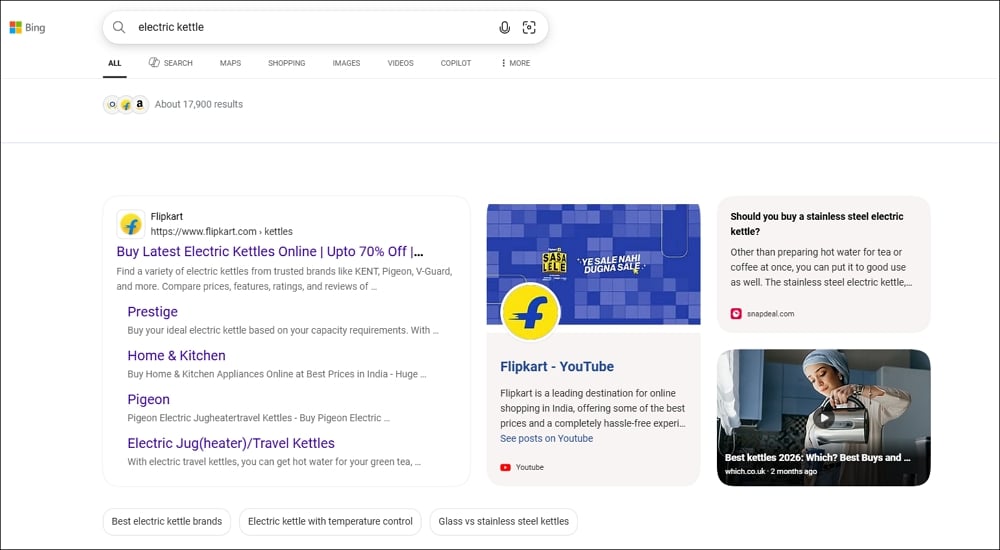Open Electric Jug(heater)/Travel Kettles link
1000x550 pixels.
[231, 443]
